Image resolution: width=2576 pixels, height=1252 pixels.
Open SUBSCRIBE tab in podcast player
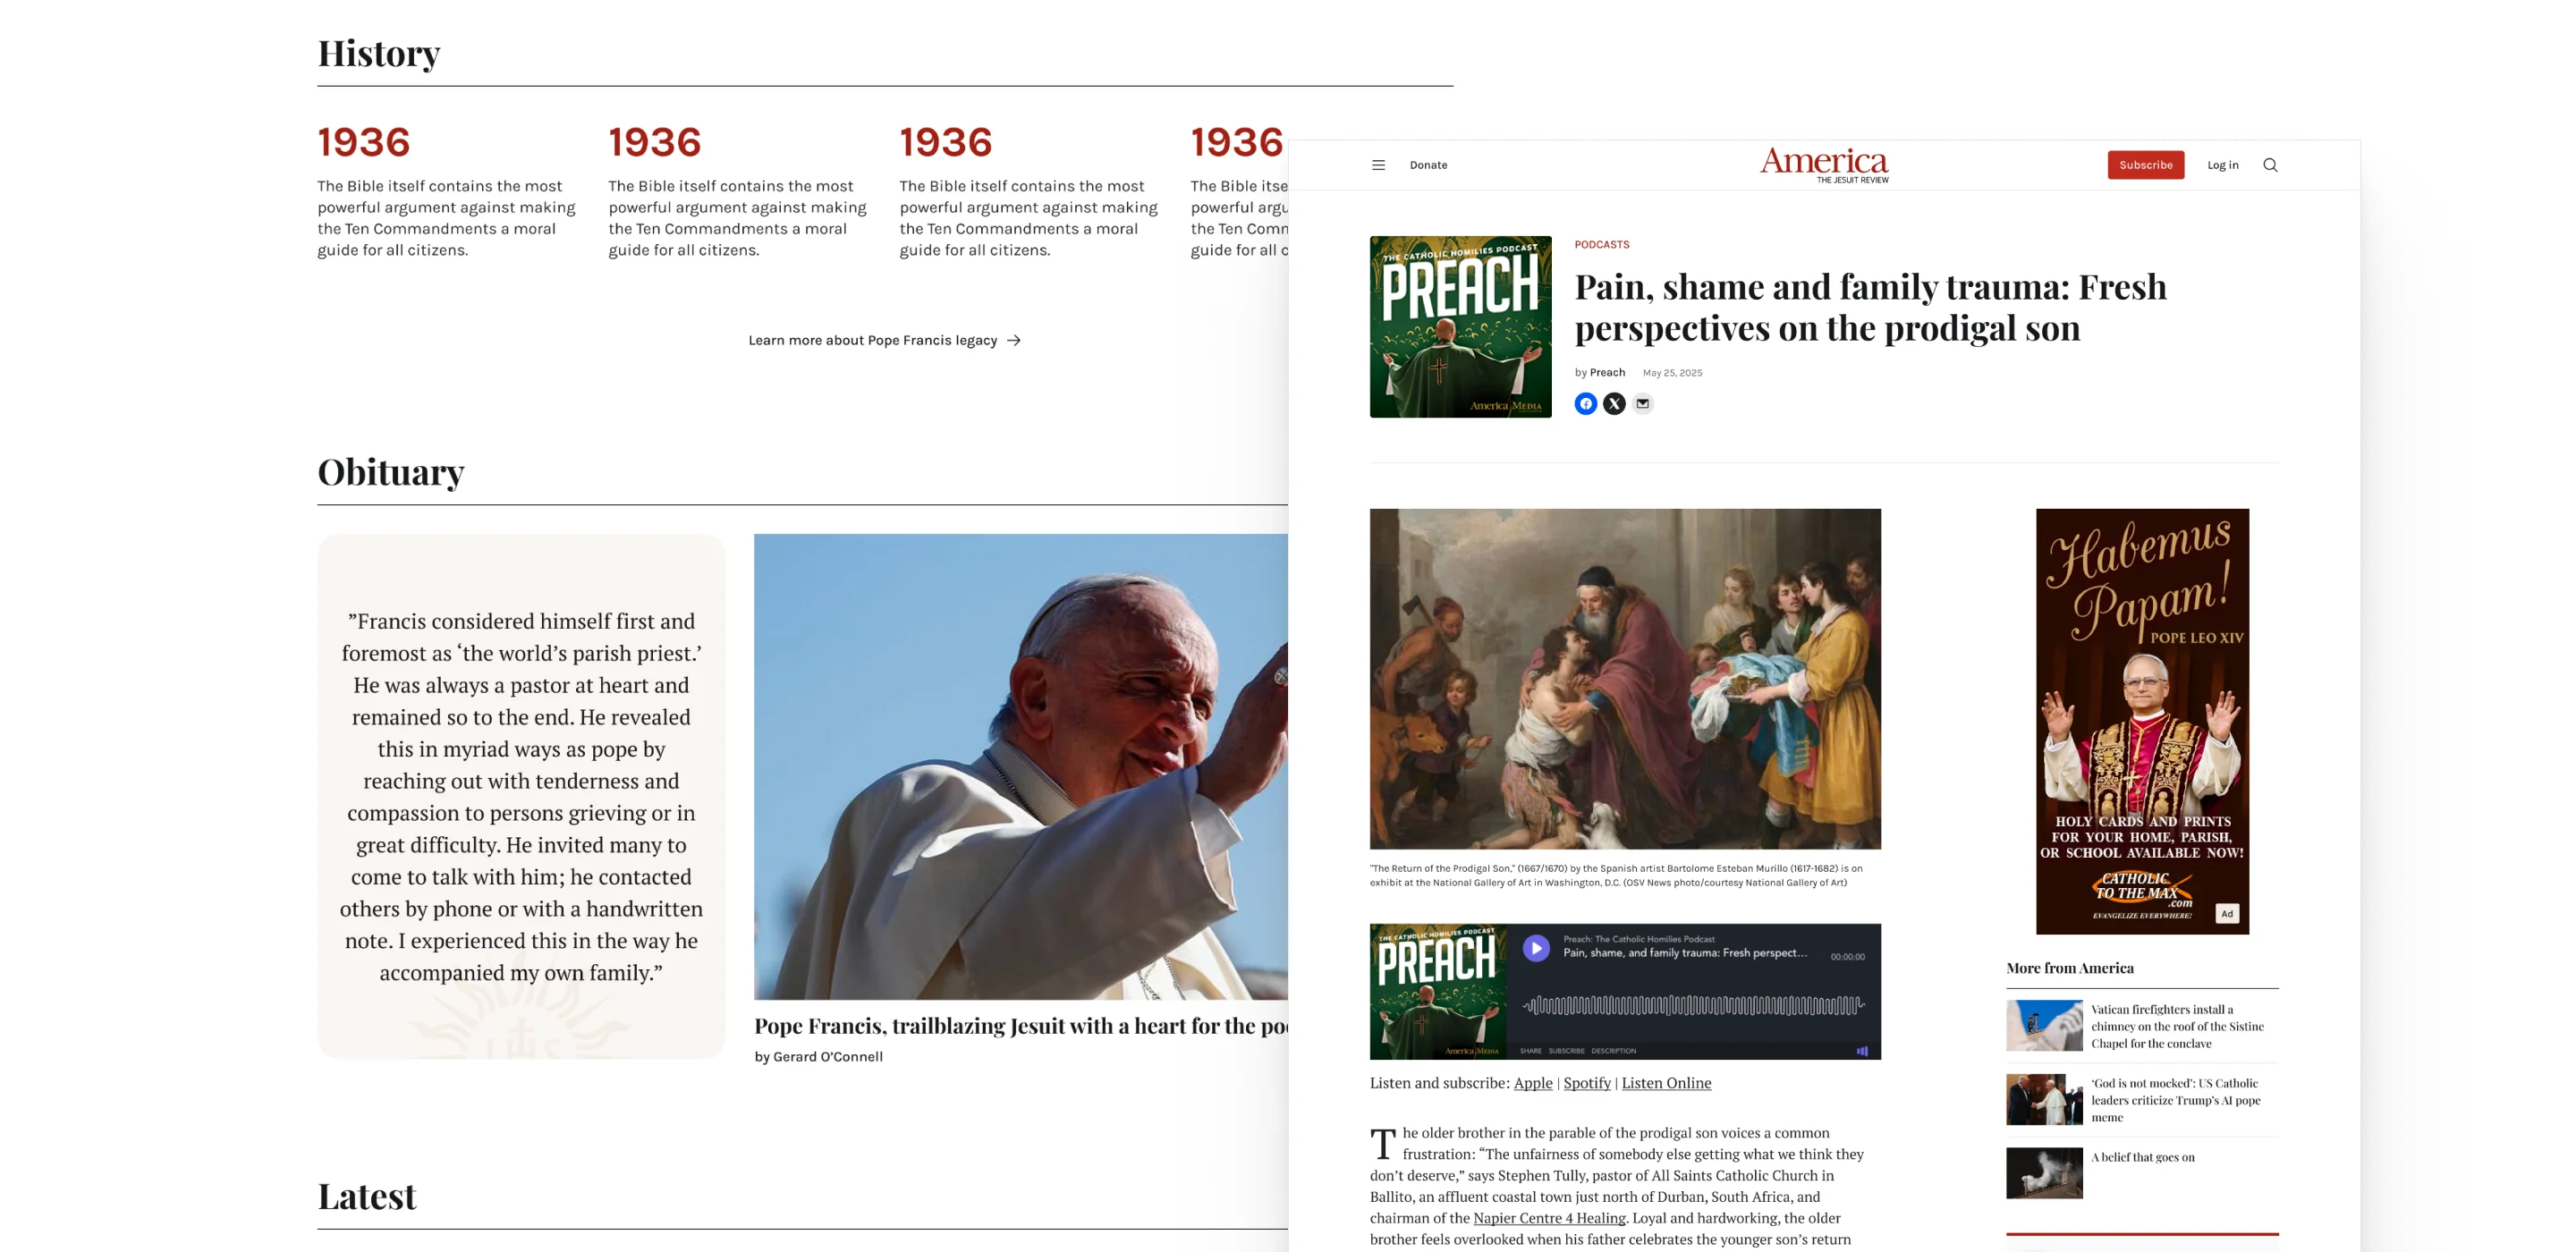1566,1051
